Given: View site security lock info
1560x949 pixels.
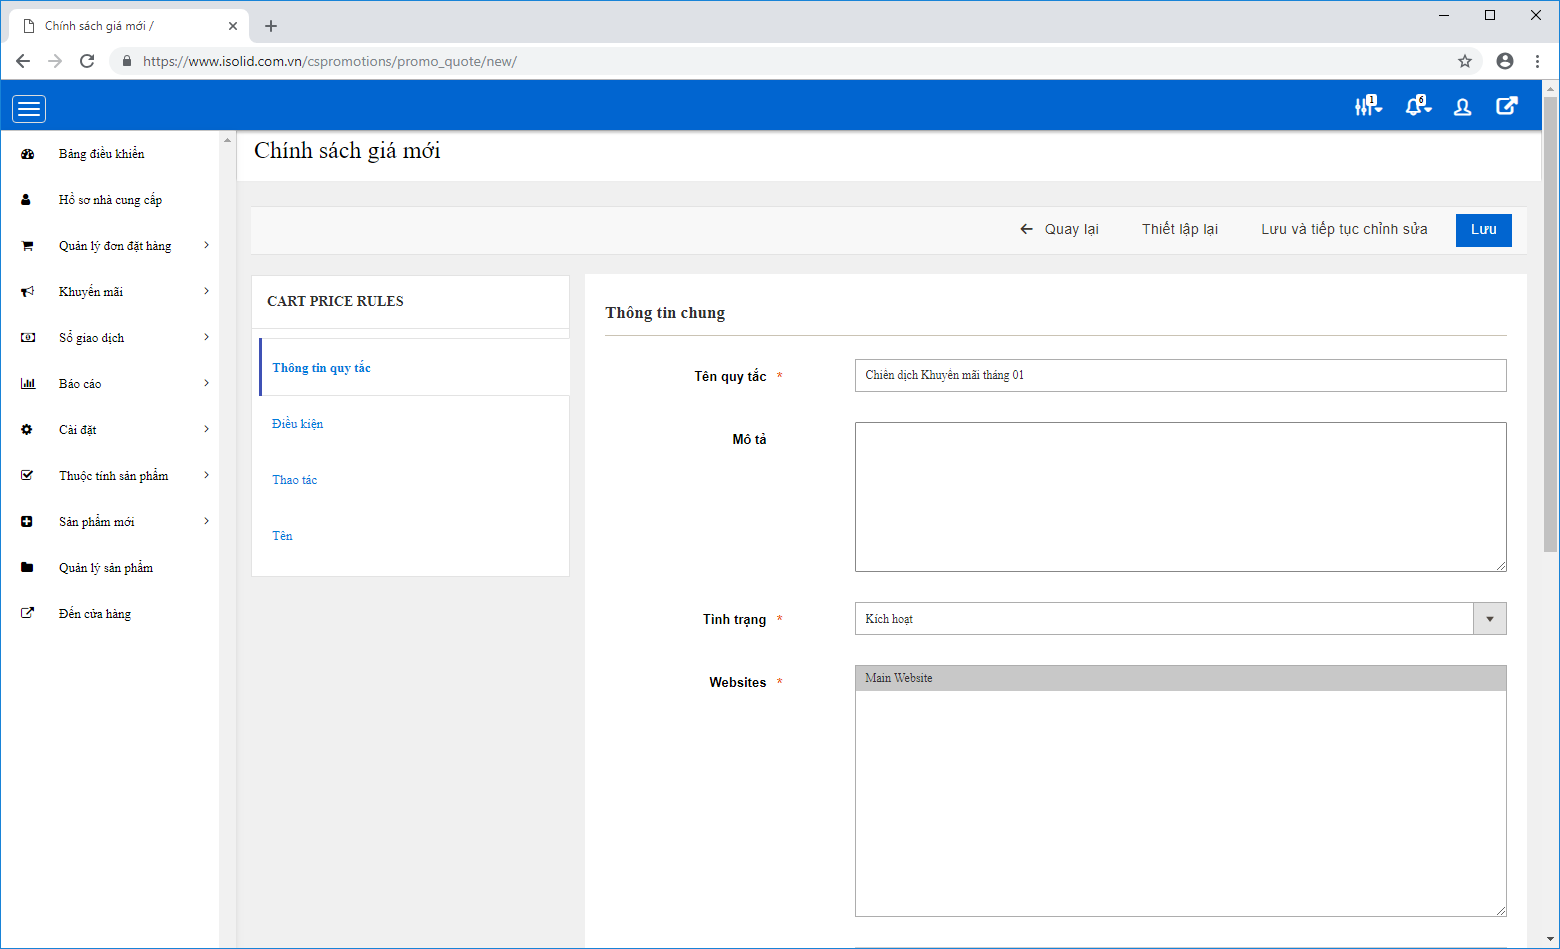Looking at the screenshot, I should (x=126, y=61).
